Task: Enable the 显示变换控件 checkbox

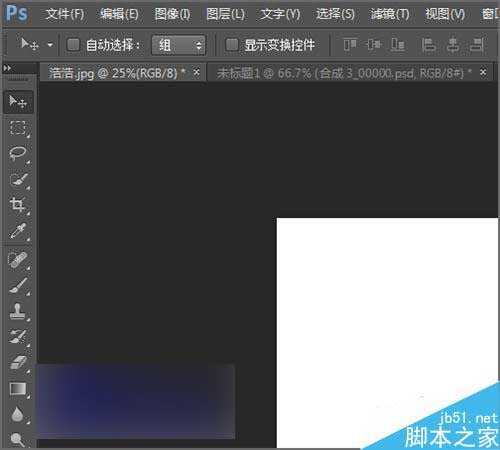Action: coord(232,44)
